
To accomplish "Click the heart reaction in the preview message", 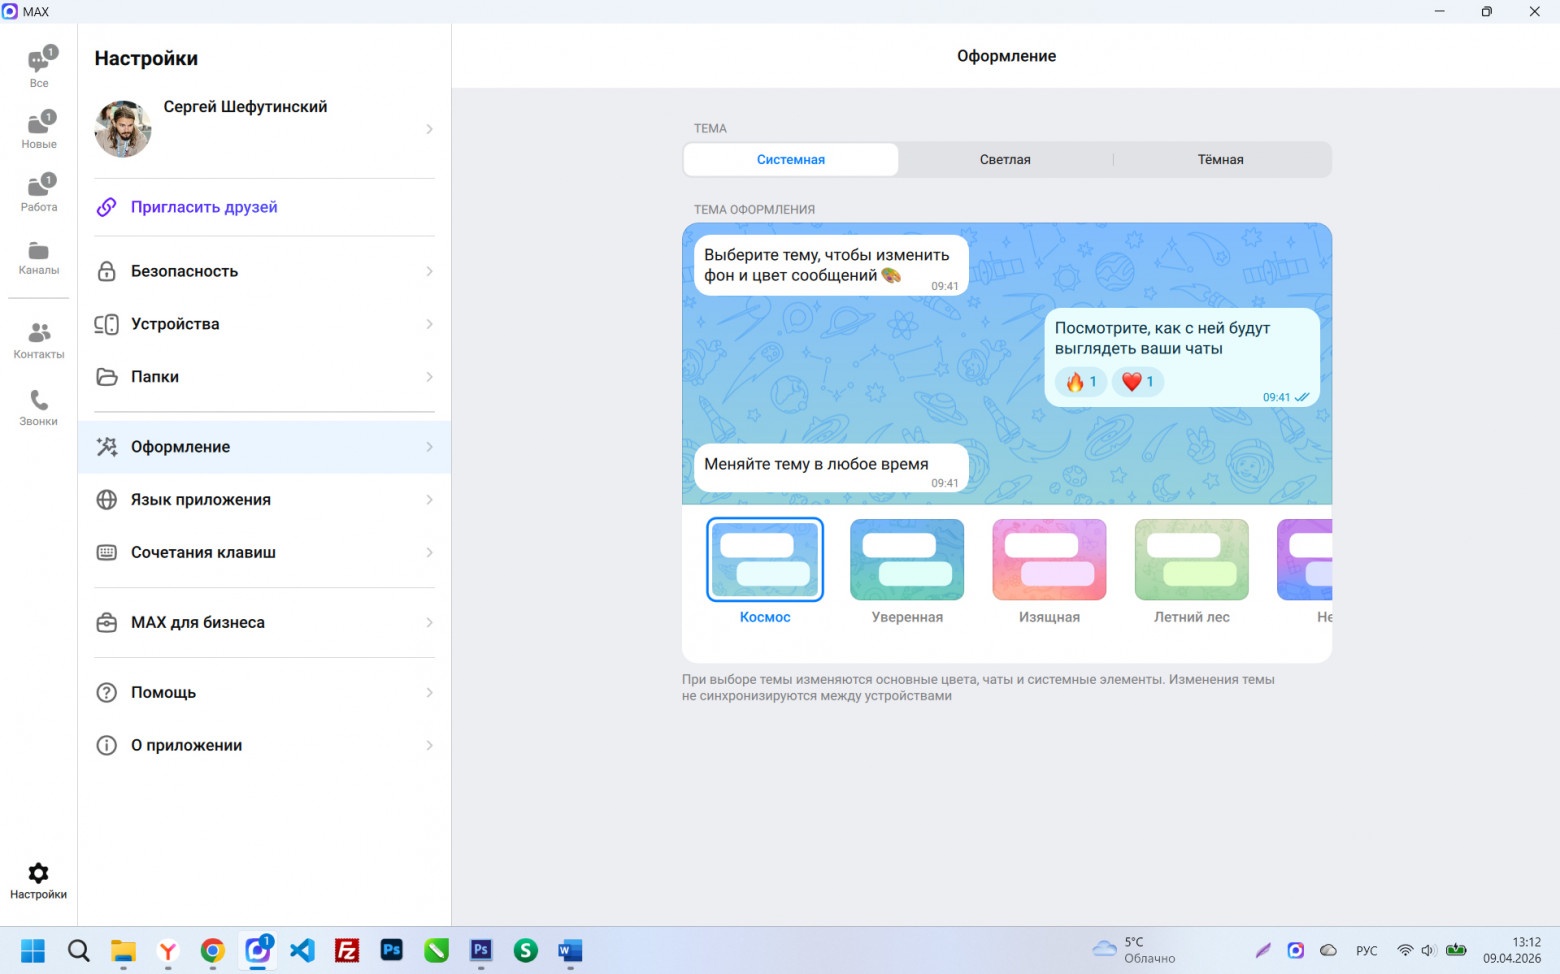I will click(x=1138, y=381).
